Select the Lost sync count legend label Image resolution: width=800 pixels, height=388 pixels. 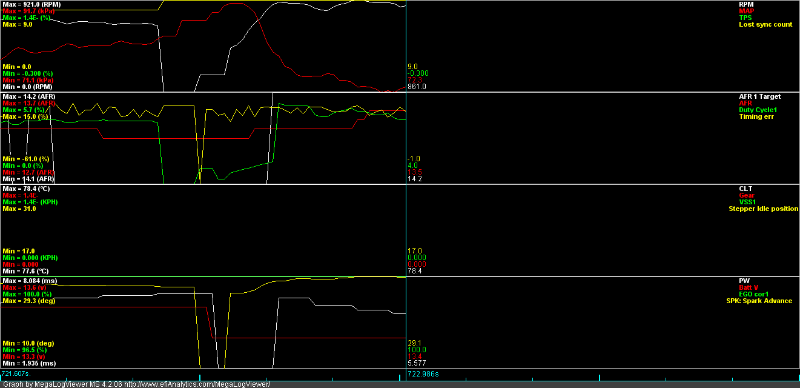coord(765,24)
